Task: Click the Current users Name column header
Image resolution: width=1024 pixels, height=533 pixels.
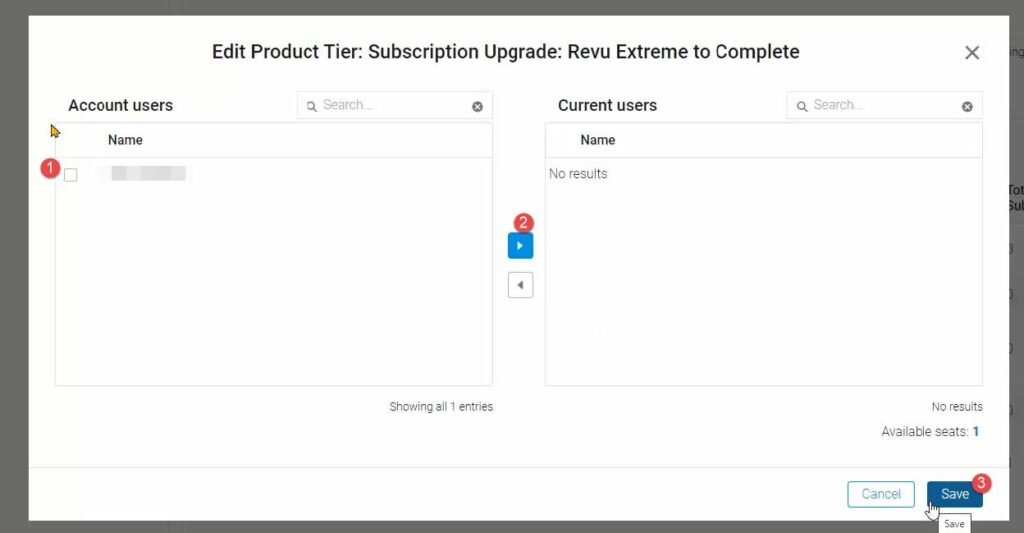Action: 598,140
